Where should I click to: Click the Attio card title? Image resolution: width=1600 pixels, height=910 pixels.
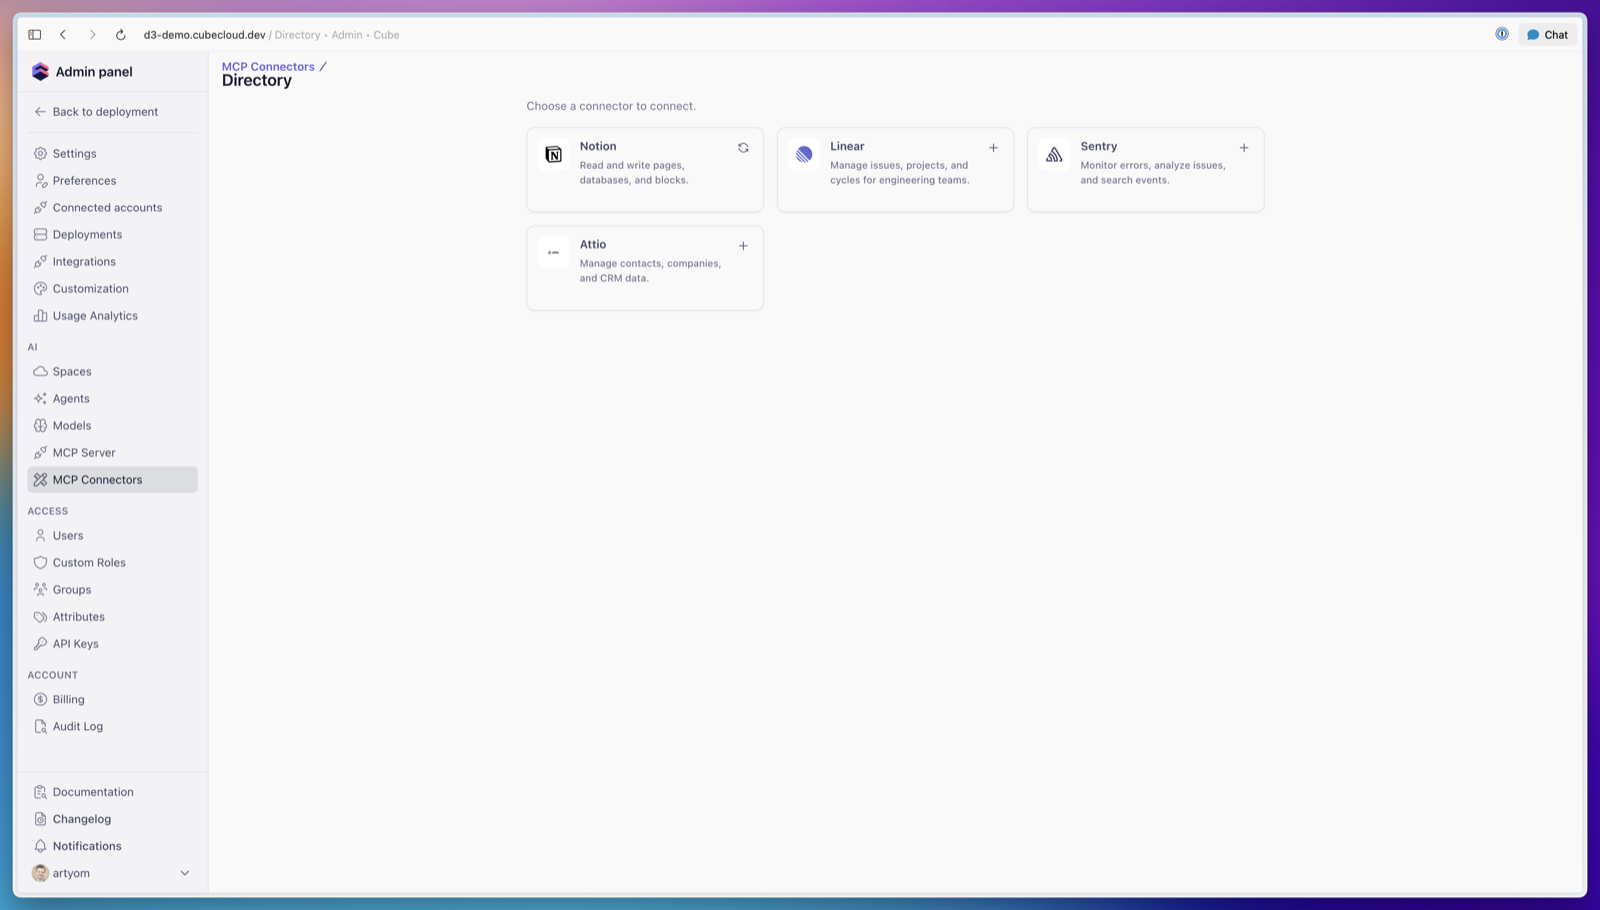tap(593, 244)
